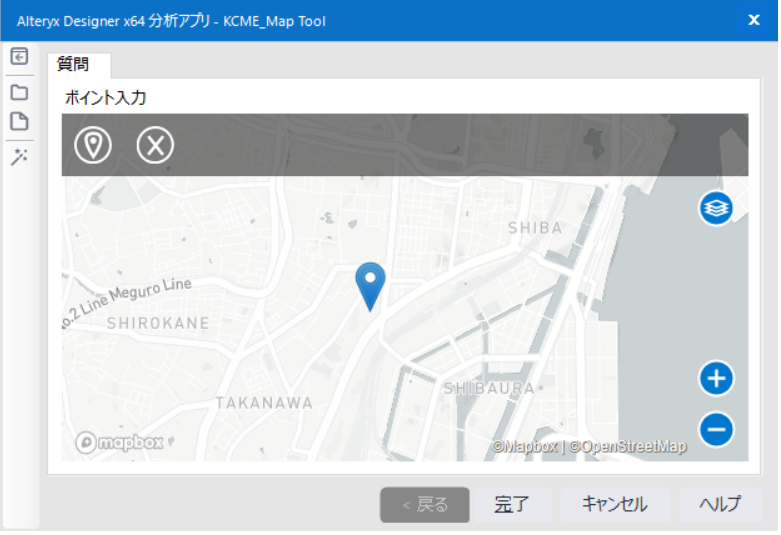Select the place-point pin tool
This screenshot has height=535, width=781.
coord(93,145)
